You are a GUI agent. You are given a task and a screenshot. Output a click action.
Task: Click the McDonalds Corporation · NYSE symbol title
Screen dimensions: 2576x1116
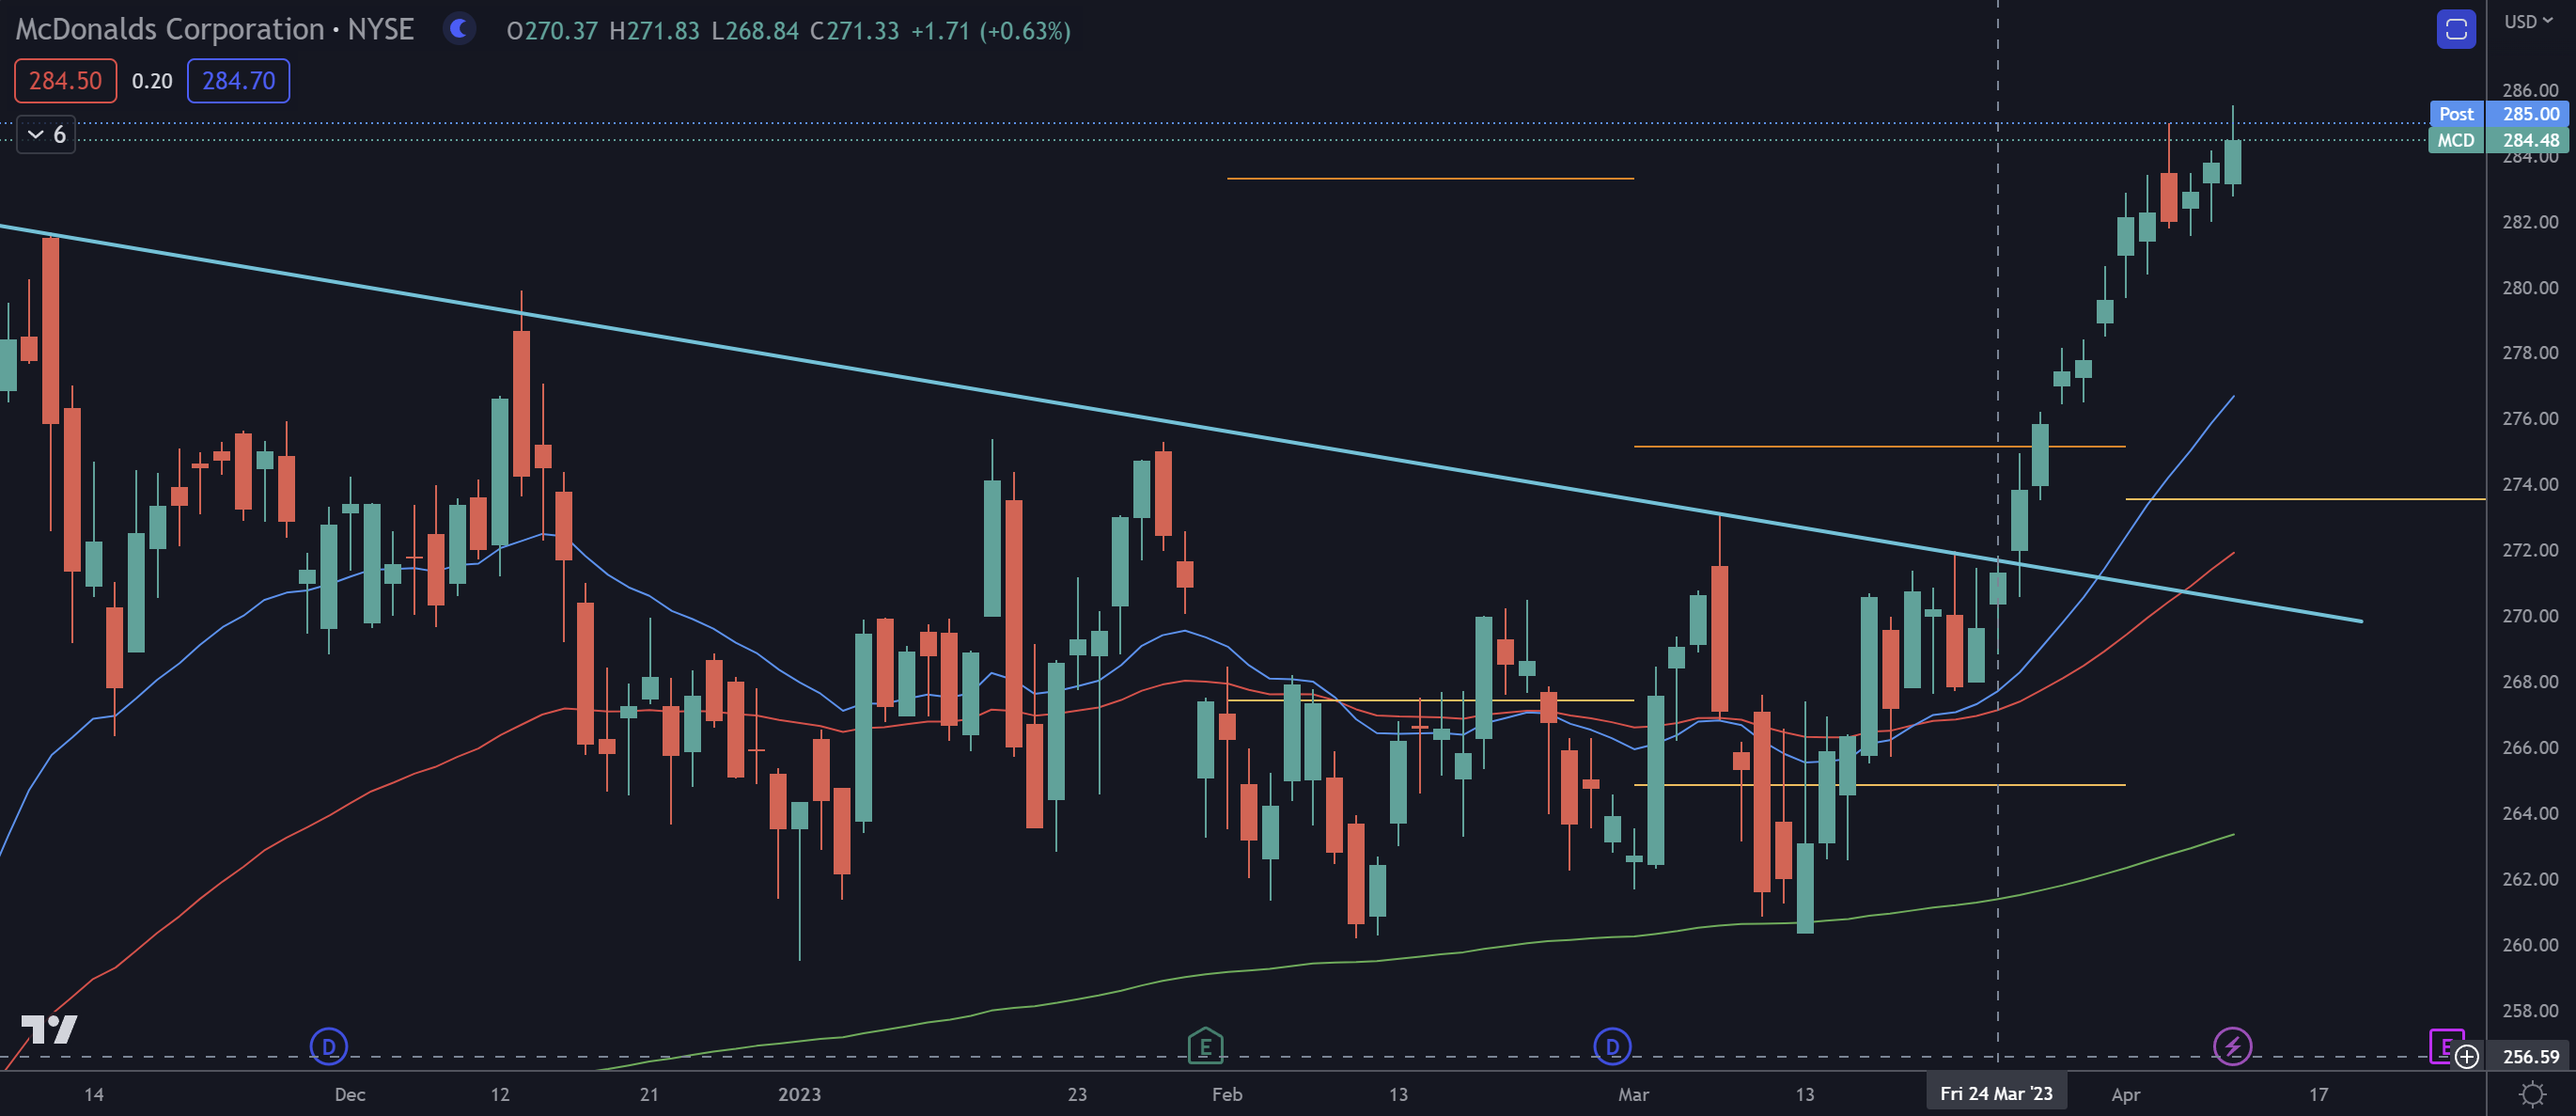click(x=214, y=30)
